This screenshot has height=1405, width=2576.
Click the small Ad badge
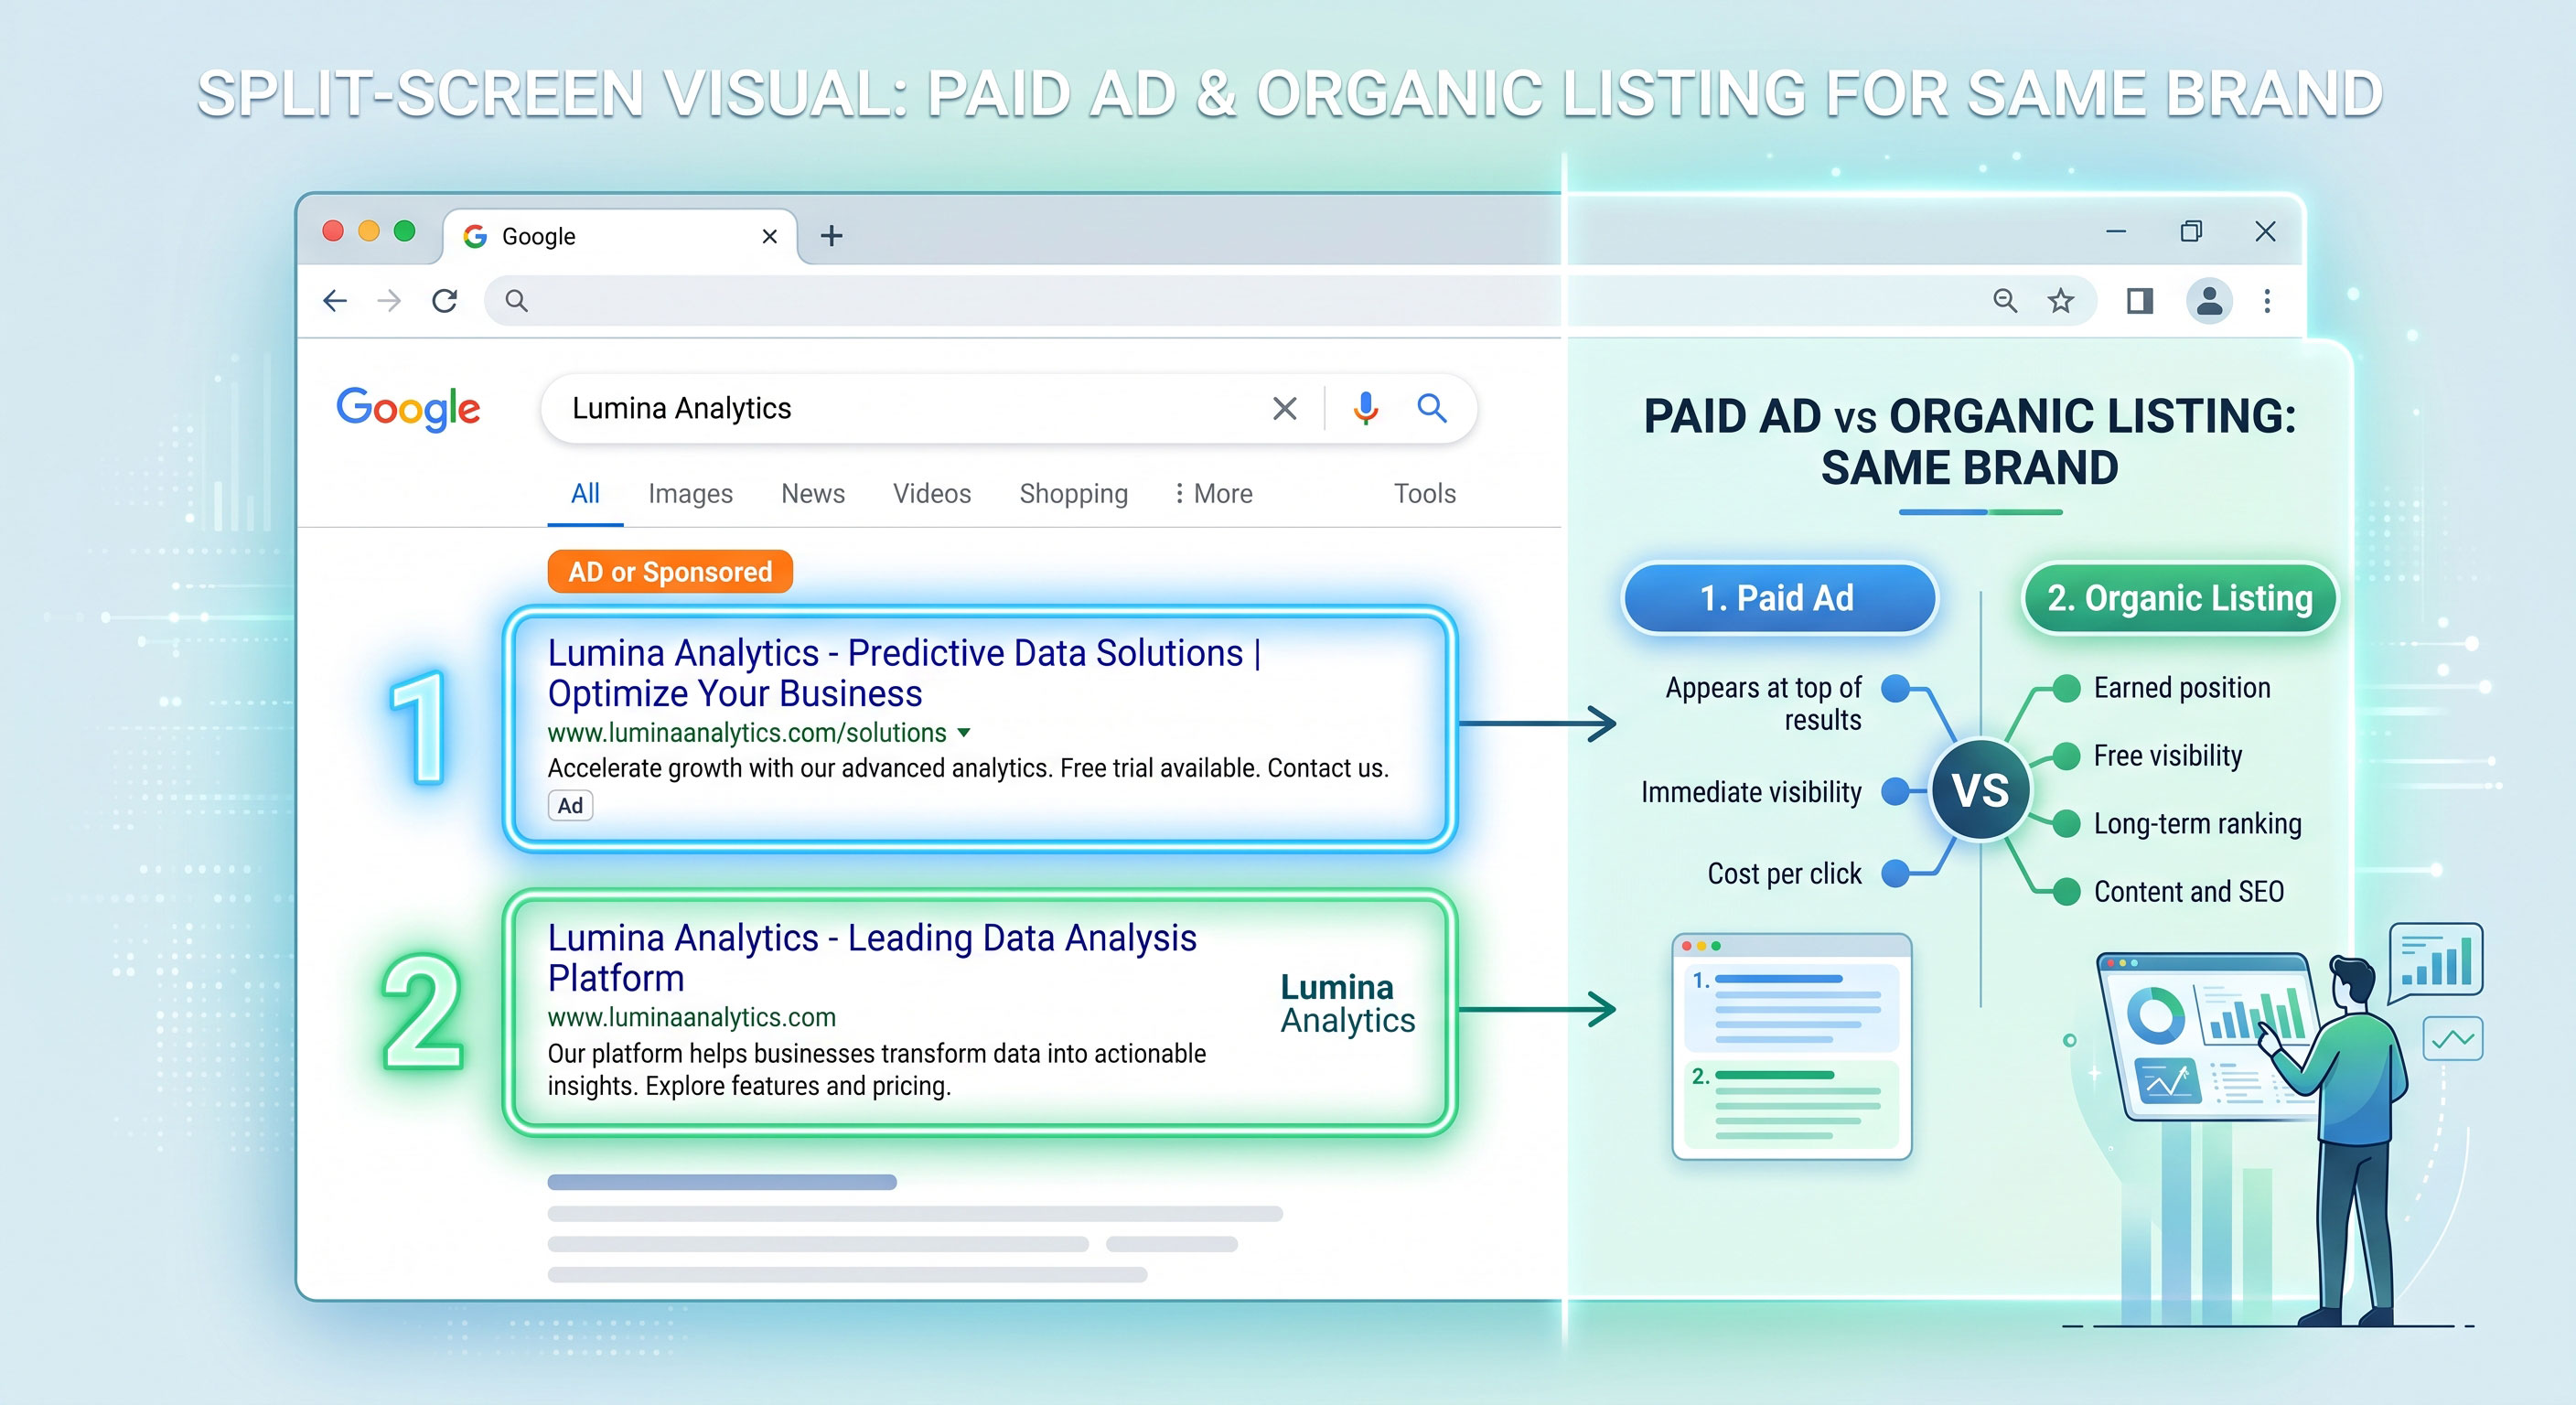tap(570, 806)
